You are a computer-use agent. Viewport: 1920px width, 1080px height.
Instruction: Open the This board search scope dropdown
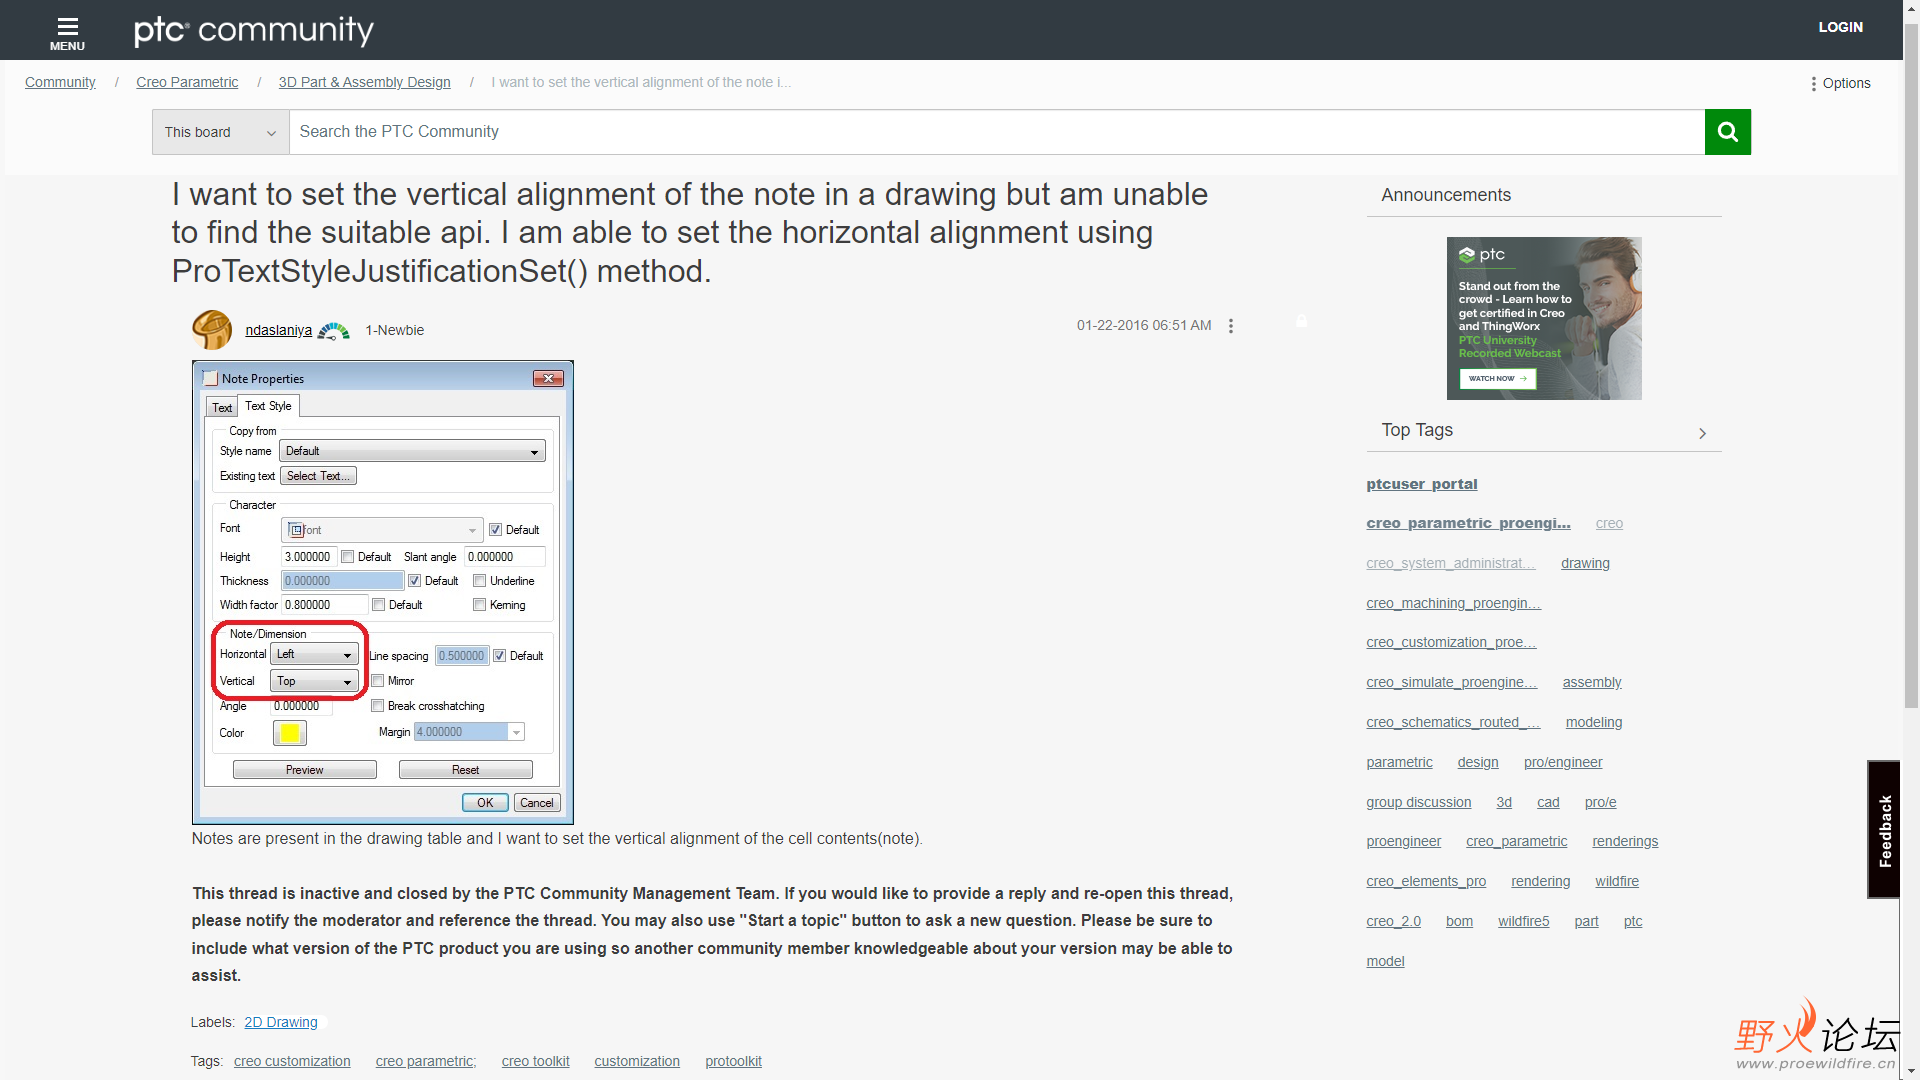click(220, 132)
